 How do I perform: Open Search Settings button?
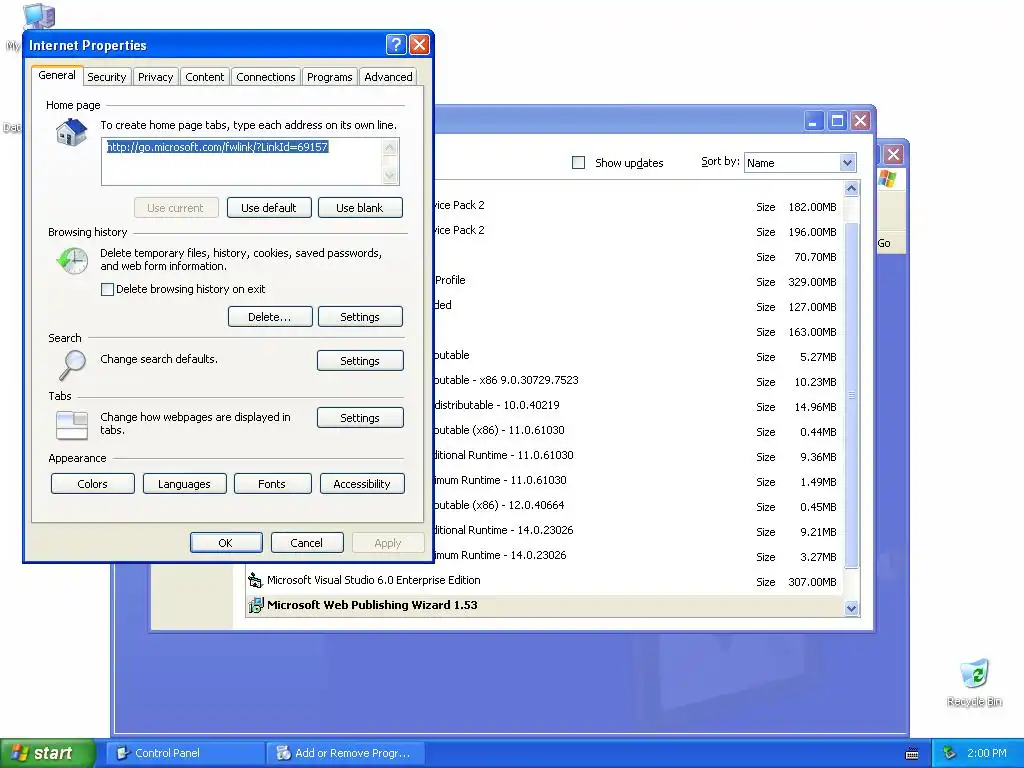[360, 360]
